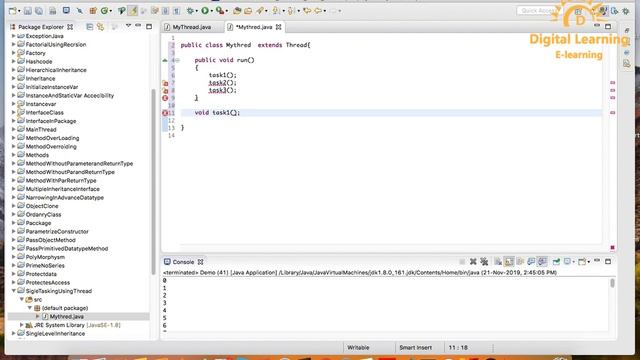This screenshot has height=360, width=640.
Task: Click quick-fix marker on line 7
Action: 165,83
